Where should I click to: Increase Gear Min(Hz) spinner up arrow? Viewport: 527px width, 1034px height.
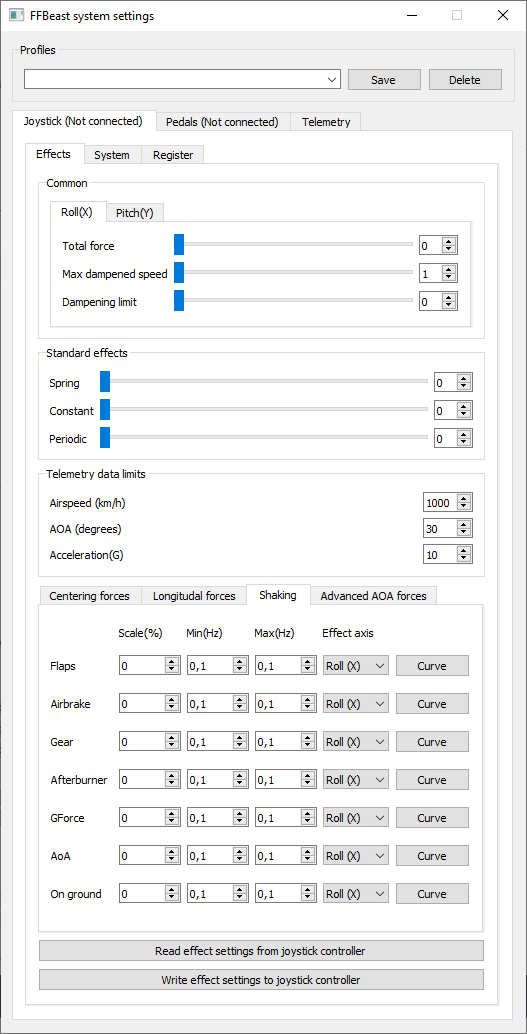tap(240, 738)
